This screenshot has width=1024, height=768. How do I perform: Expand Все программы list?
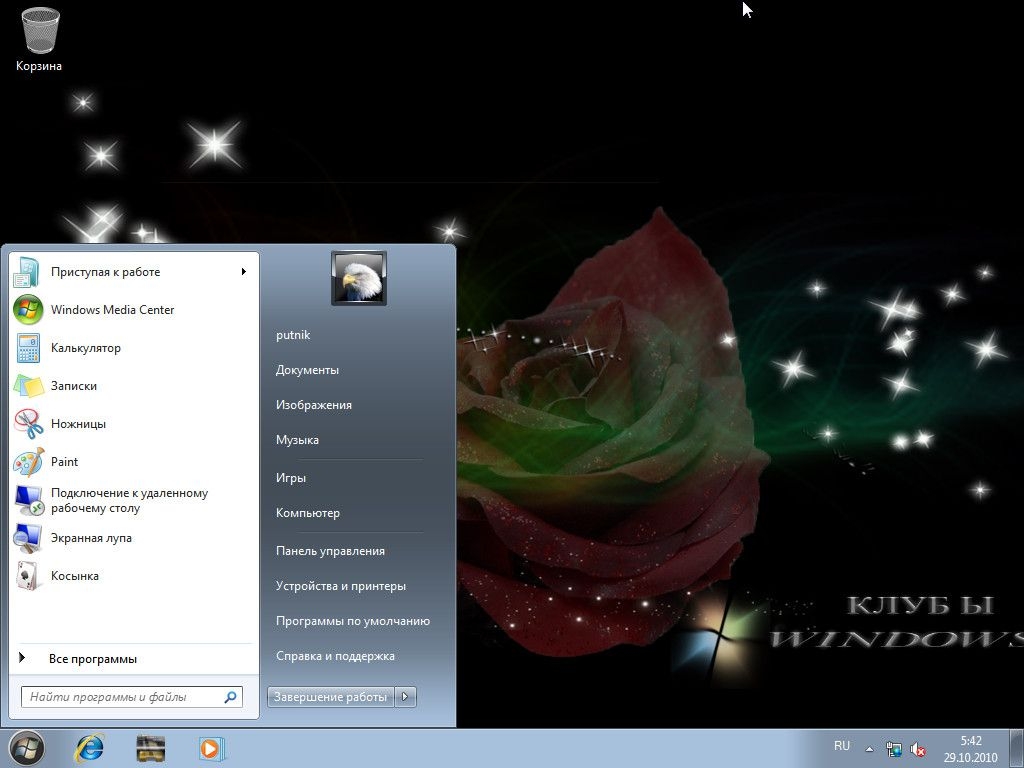point(92,659)
